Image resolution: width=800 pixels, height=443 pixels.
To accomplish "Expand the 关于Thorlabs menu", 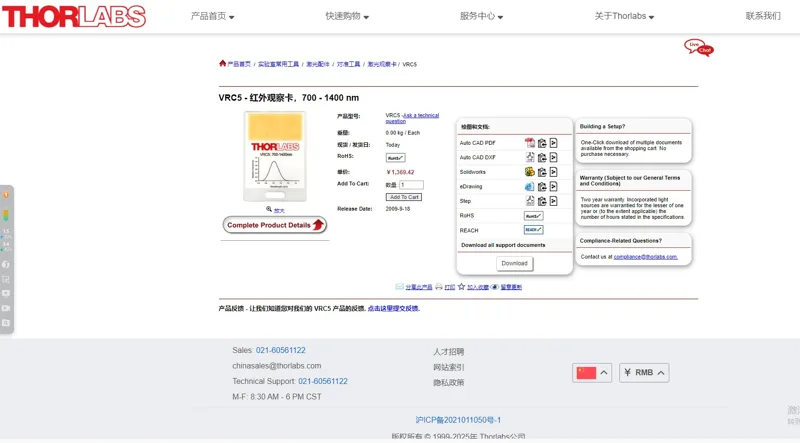I will 624,16.
